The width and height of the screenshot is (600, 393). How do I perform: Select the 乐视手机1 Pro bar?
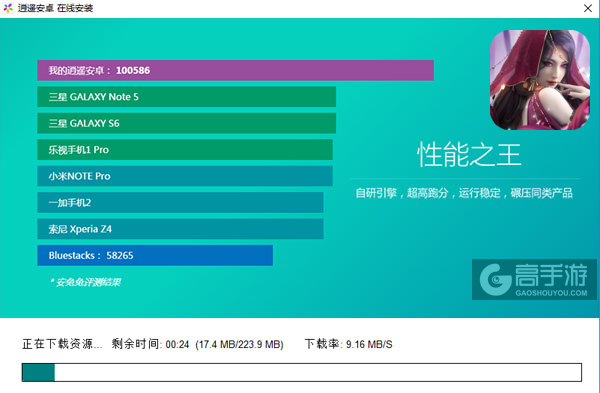point(185,150)
